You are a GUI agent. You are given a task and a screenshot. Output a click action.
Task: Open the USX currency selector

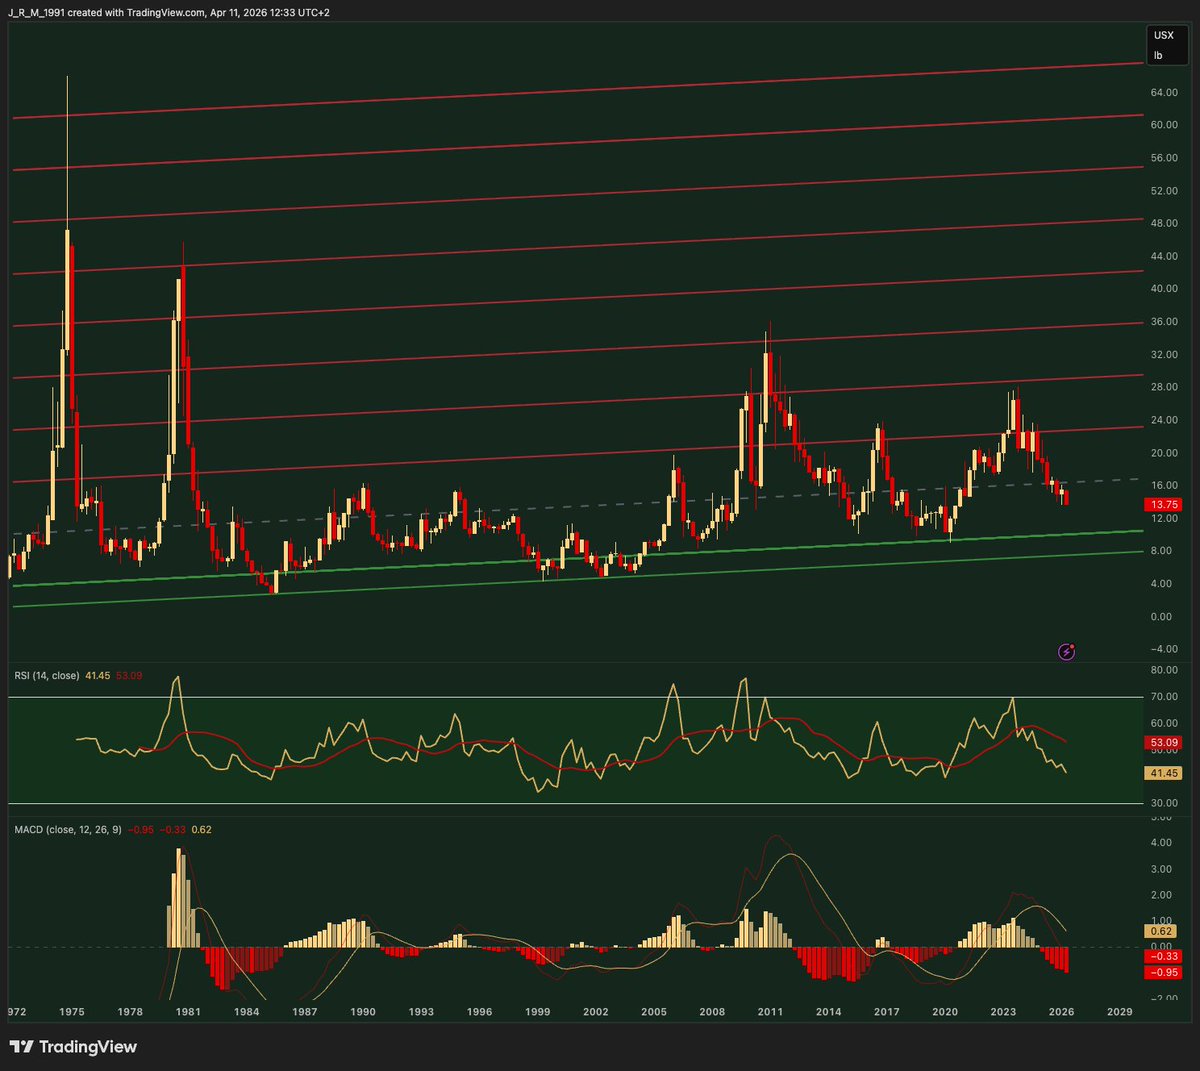coord(1164,35)
